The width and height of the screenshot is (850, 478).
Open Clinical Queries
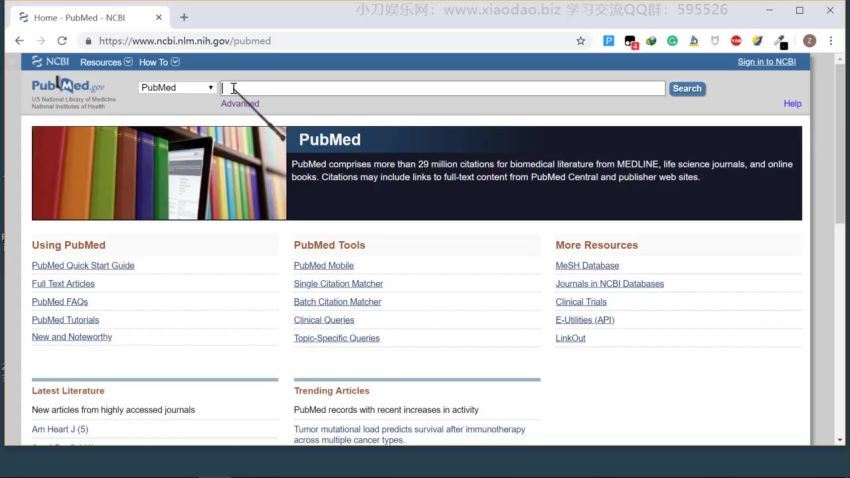pos(324,320)
